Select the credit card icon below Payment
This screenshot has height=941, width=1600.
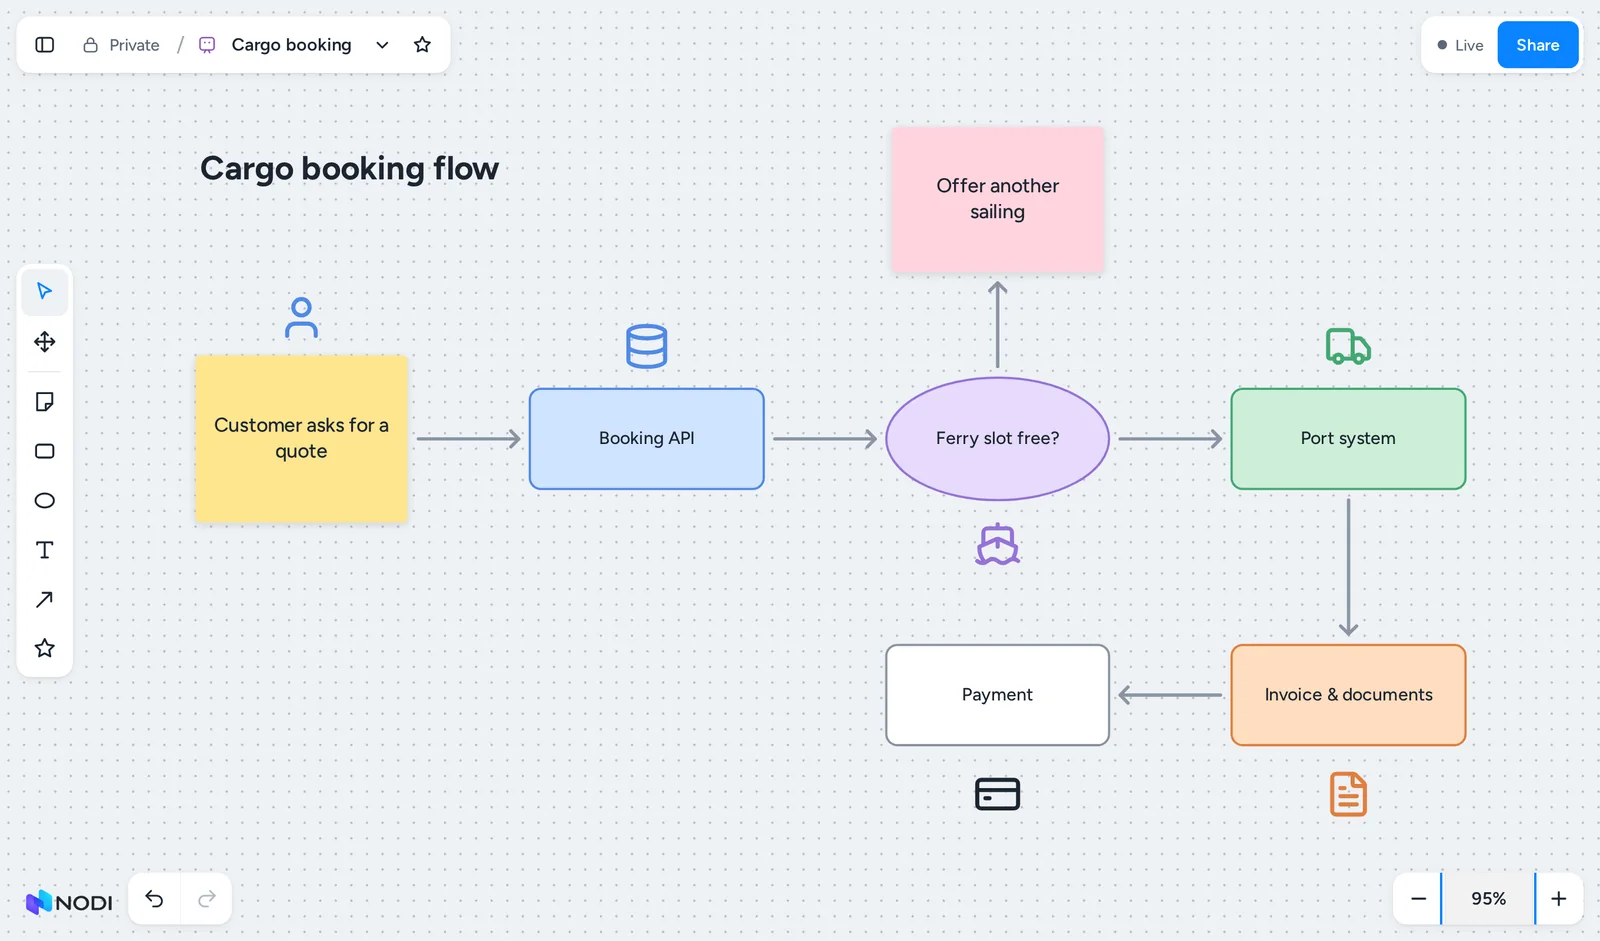[997, 794]
